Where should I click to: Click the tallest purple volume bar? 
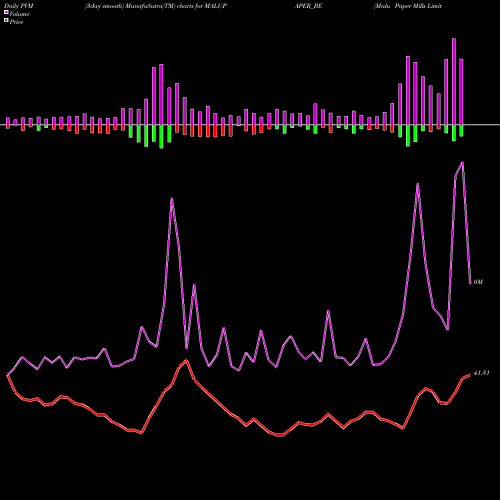pyautogui.click(x=454, y=82)
